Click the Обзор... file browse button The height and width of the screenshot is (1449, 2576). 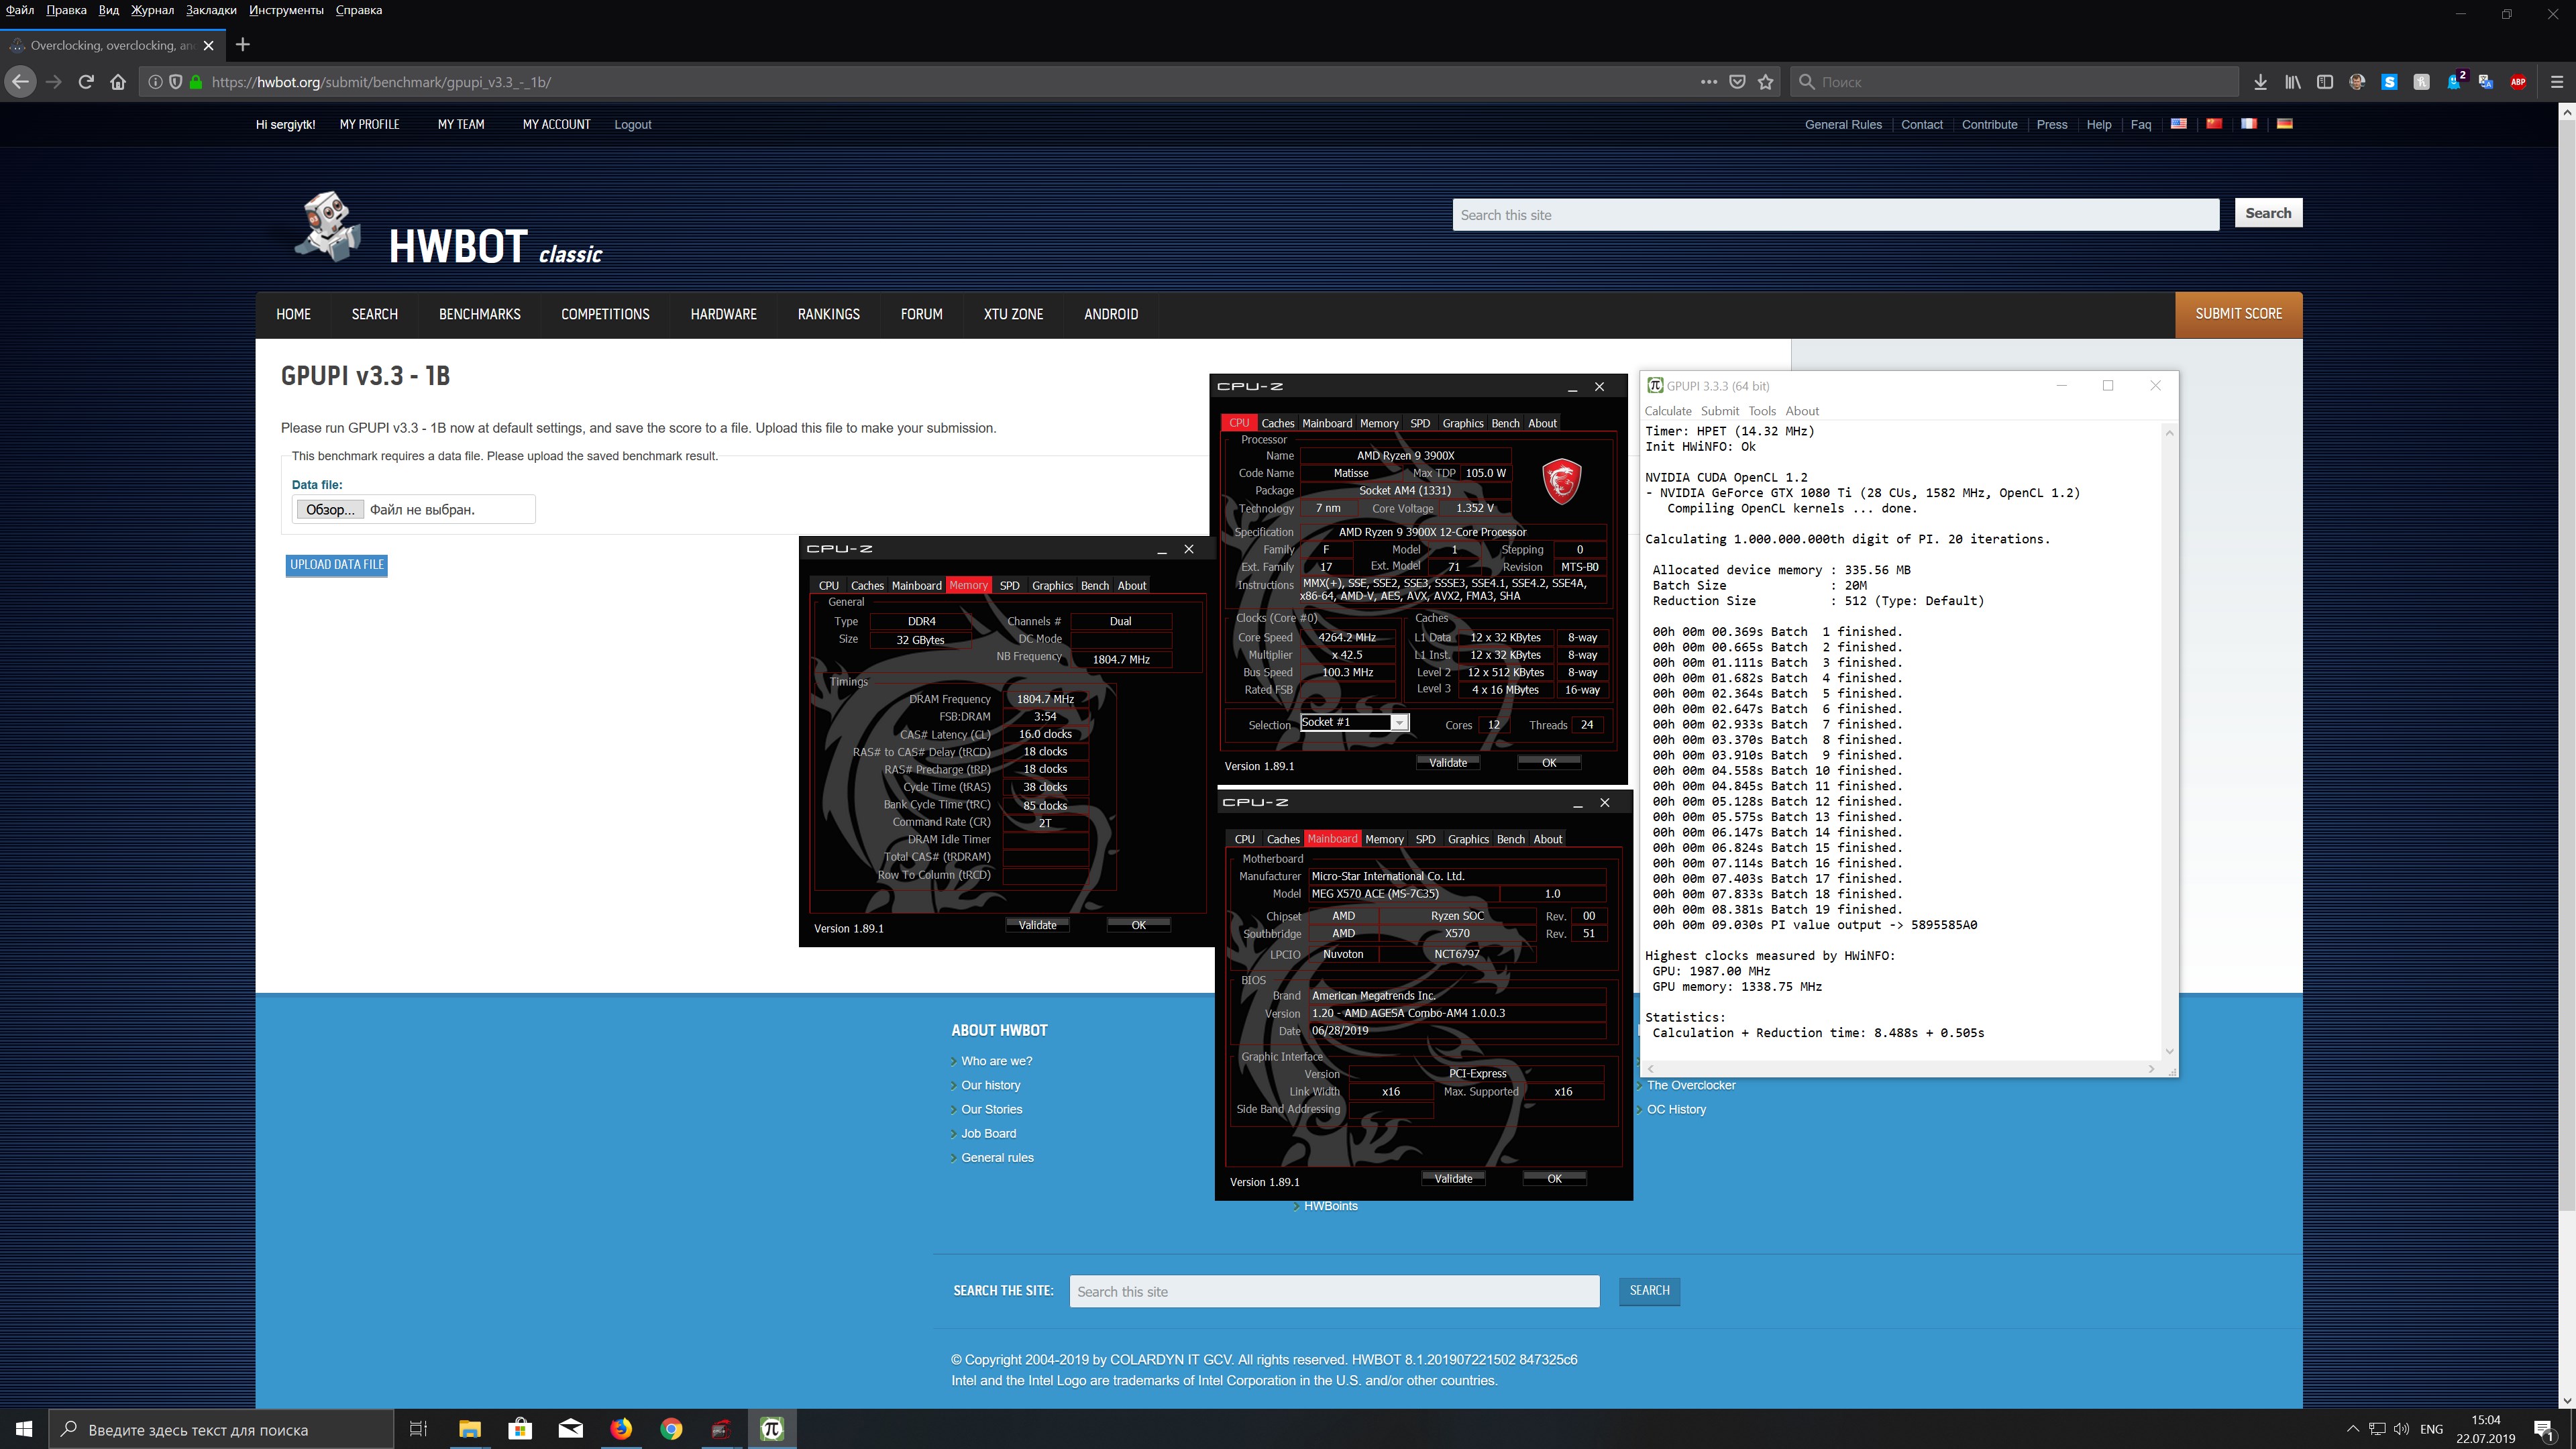330,510
